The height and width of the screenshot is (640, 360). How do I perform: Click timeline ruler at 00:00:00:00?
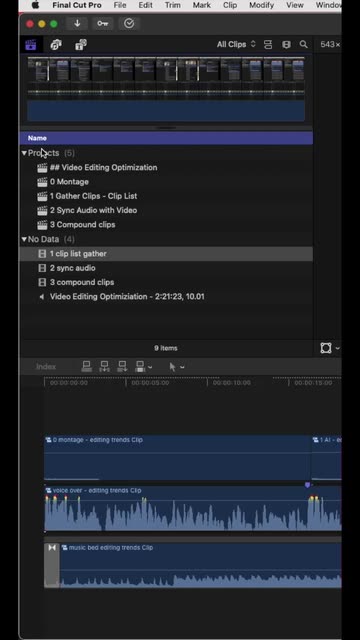point(68,383)
